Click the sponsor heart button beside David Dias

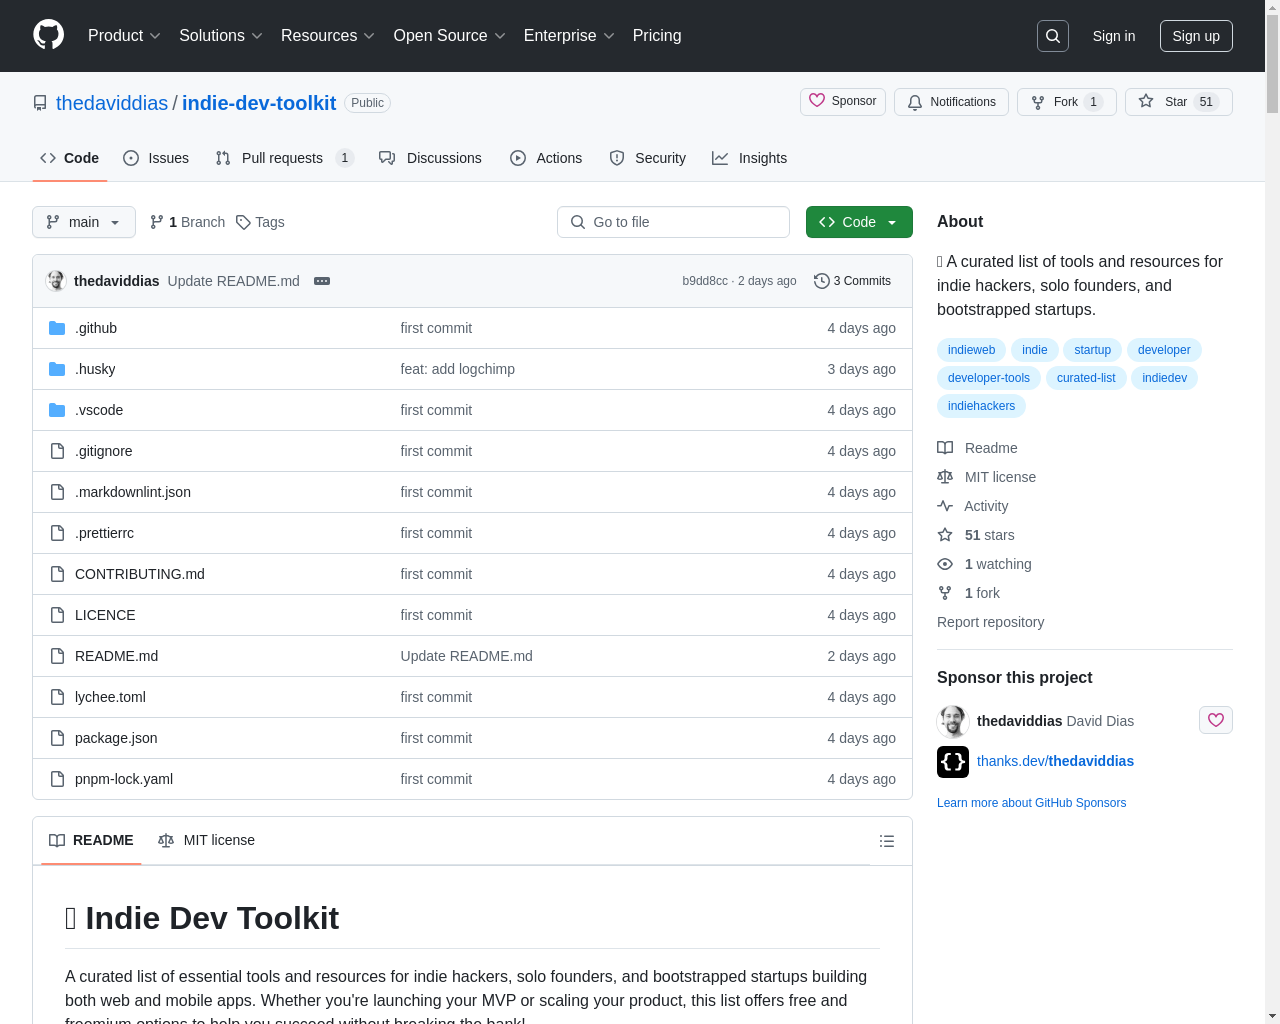click(x=1216, y=720)
